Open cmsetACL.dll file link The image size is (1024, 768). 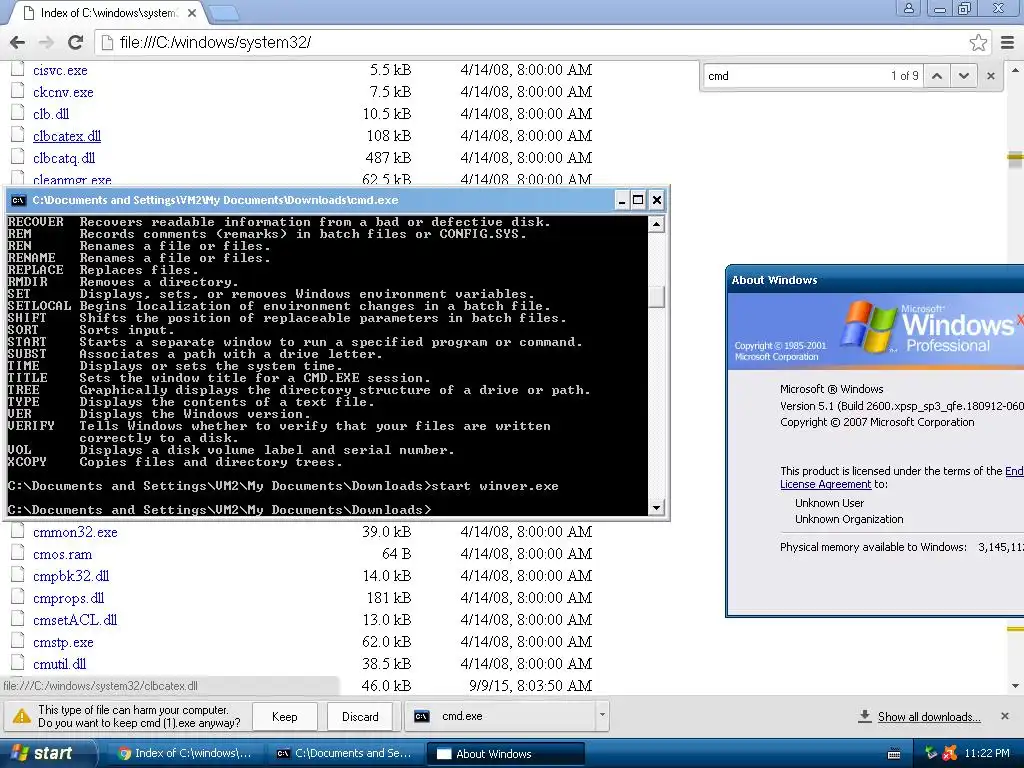pyautogui.click(x=75, y=620)
